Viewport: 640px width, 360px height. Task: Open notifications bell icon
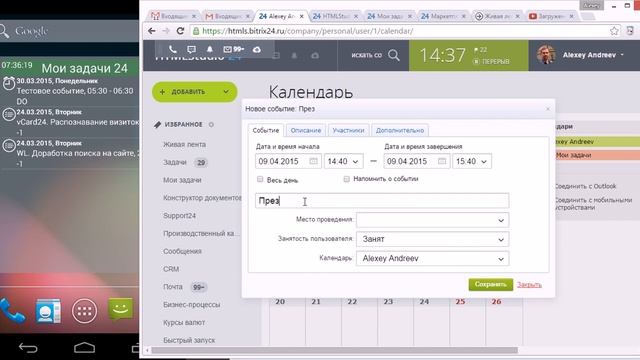pos(209,49)
